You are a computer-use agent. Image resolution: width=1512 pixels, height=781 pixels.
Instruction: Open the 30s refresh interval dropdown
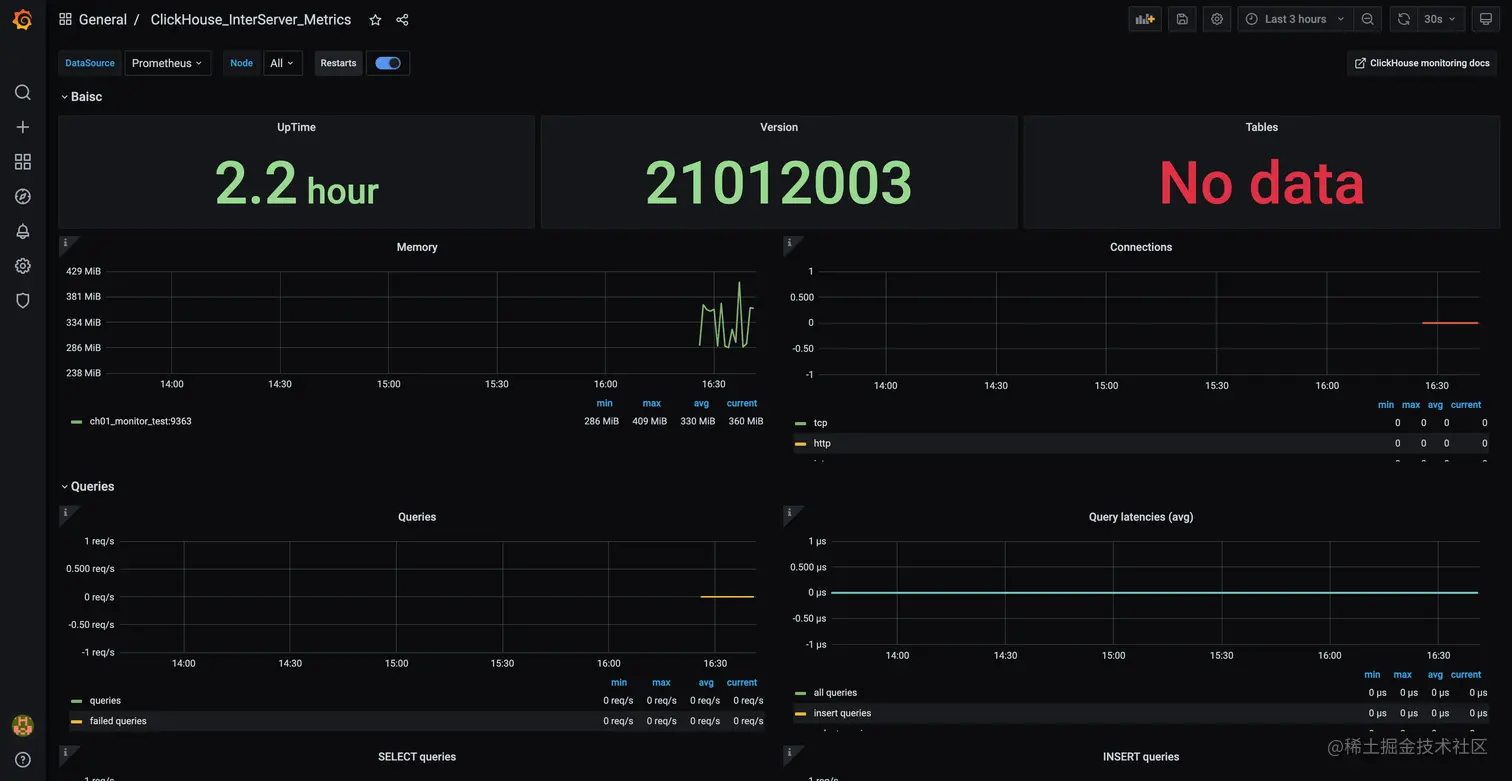[1441, 19]
